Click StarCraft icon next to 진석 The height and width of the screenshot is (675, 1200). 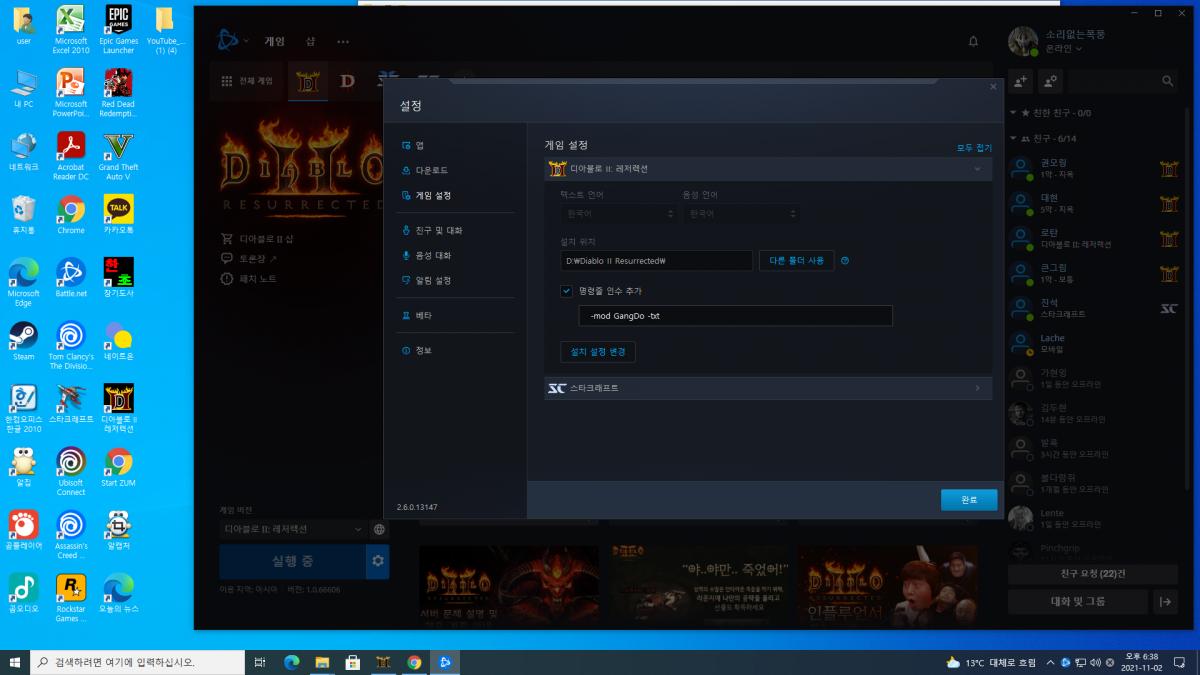coord(1169,309)
